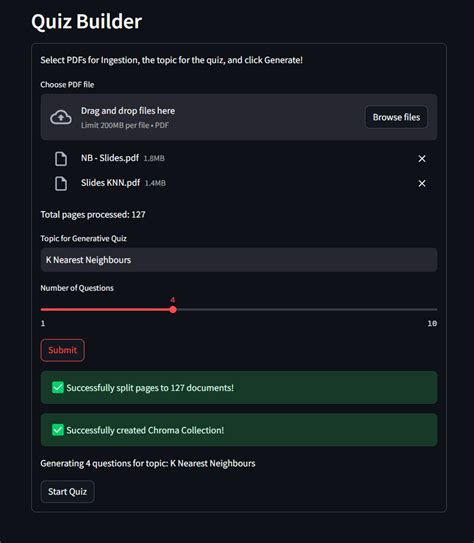Click the cloud upload icon
This screenshot has height=543, width=474.
pyautogui.click(x=61, y=117)
